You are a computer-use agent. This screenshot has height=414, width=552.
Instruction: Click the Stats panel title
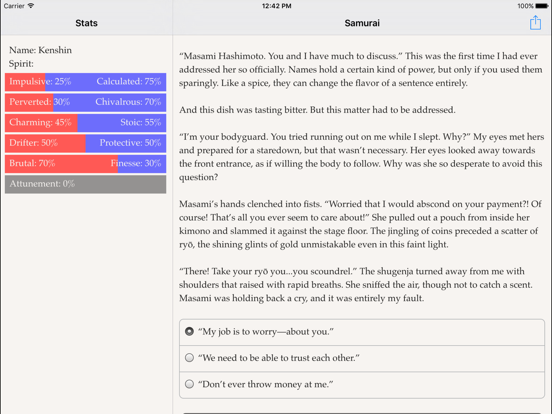point(86,23)
